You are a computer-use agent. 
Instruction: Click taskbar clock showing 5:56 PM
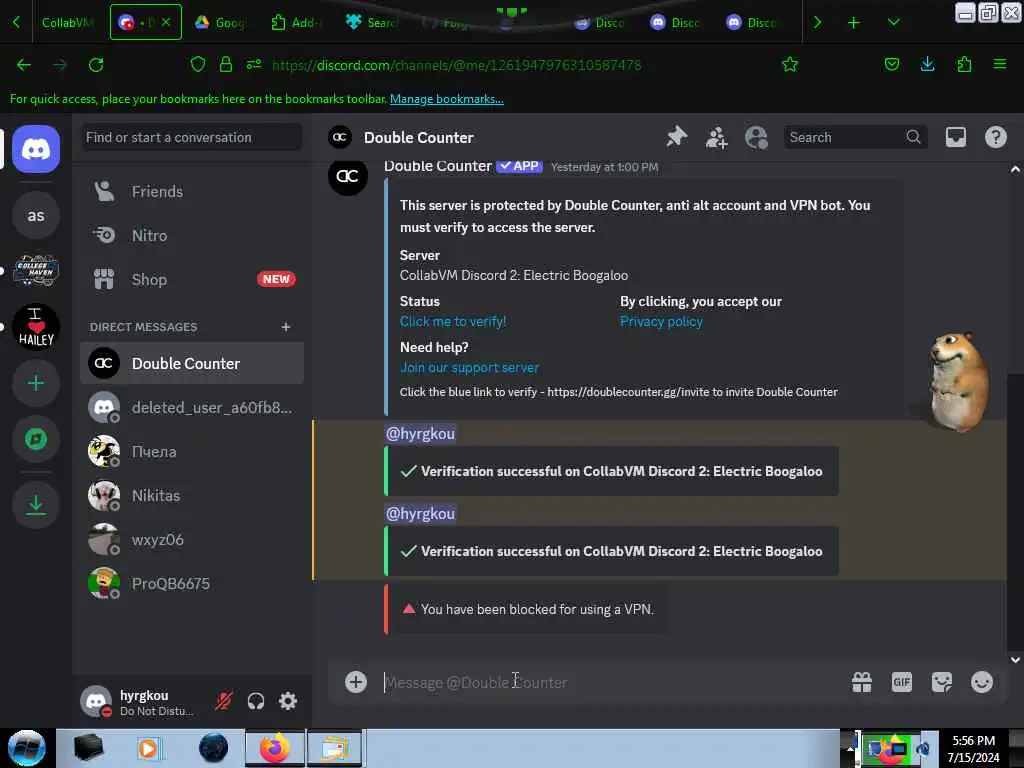click(973, 741)
